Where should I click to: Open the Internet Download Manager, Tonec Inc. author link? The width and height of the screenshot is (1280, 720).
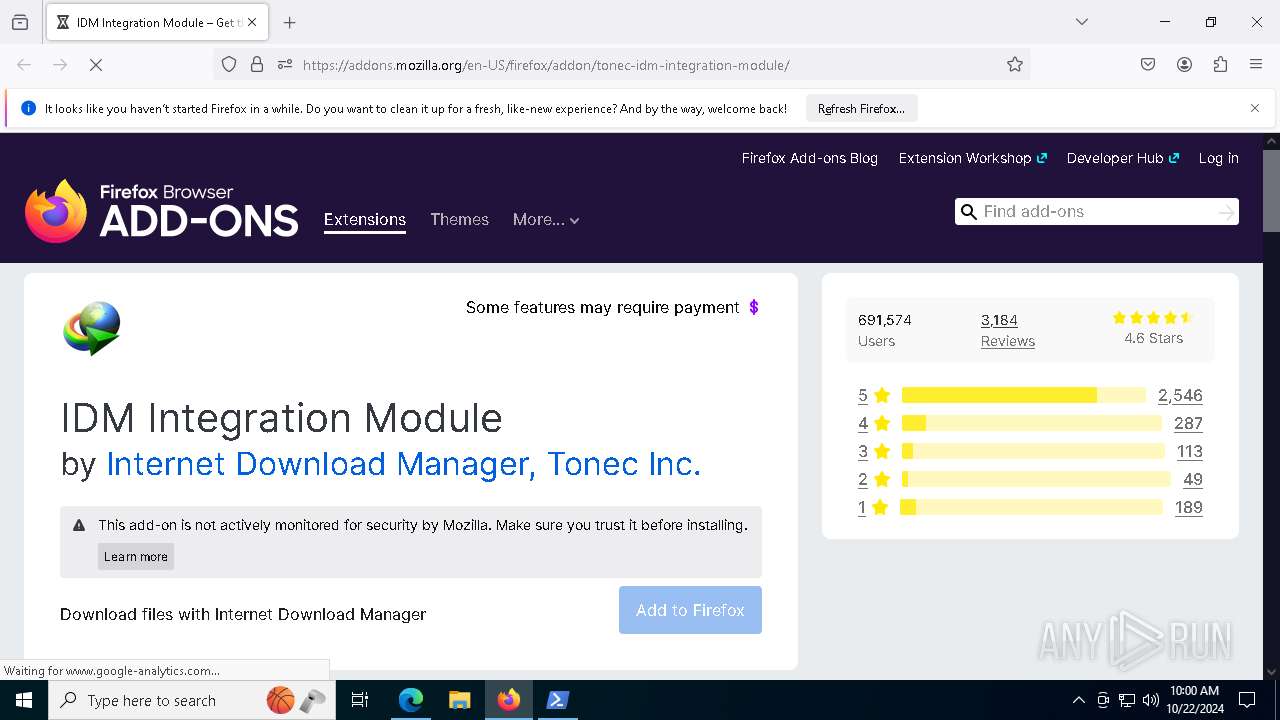[403, 464]
